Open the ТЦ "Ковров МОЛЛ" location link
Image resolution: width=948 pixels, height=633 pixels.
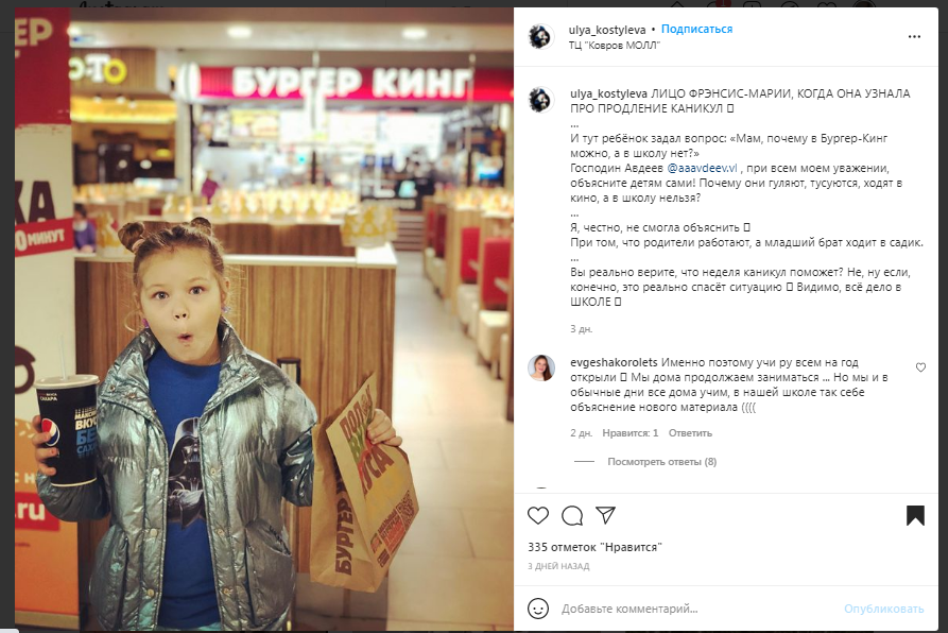(x=614, y=45)
